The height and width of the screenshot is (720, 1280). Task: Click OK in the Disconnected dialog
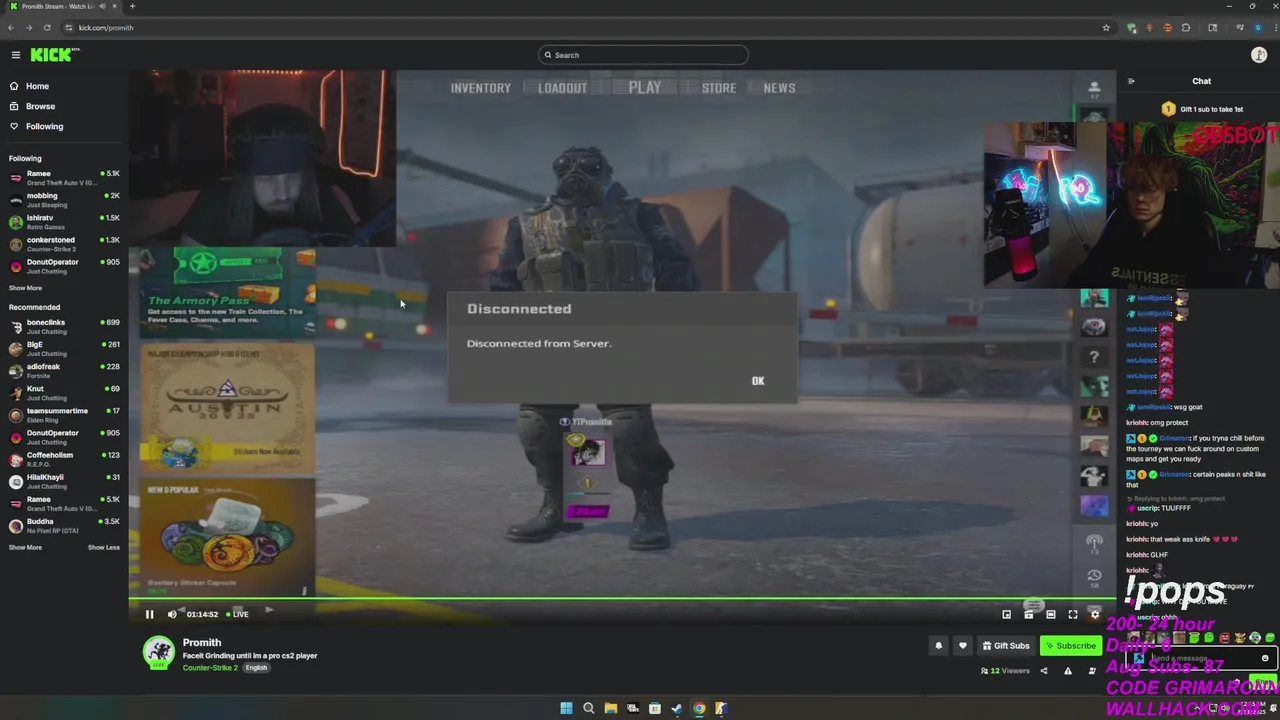pos(758,381)
